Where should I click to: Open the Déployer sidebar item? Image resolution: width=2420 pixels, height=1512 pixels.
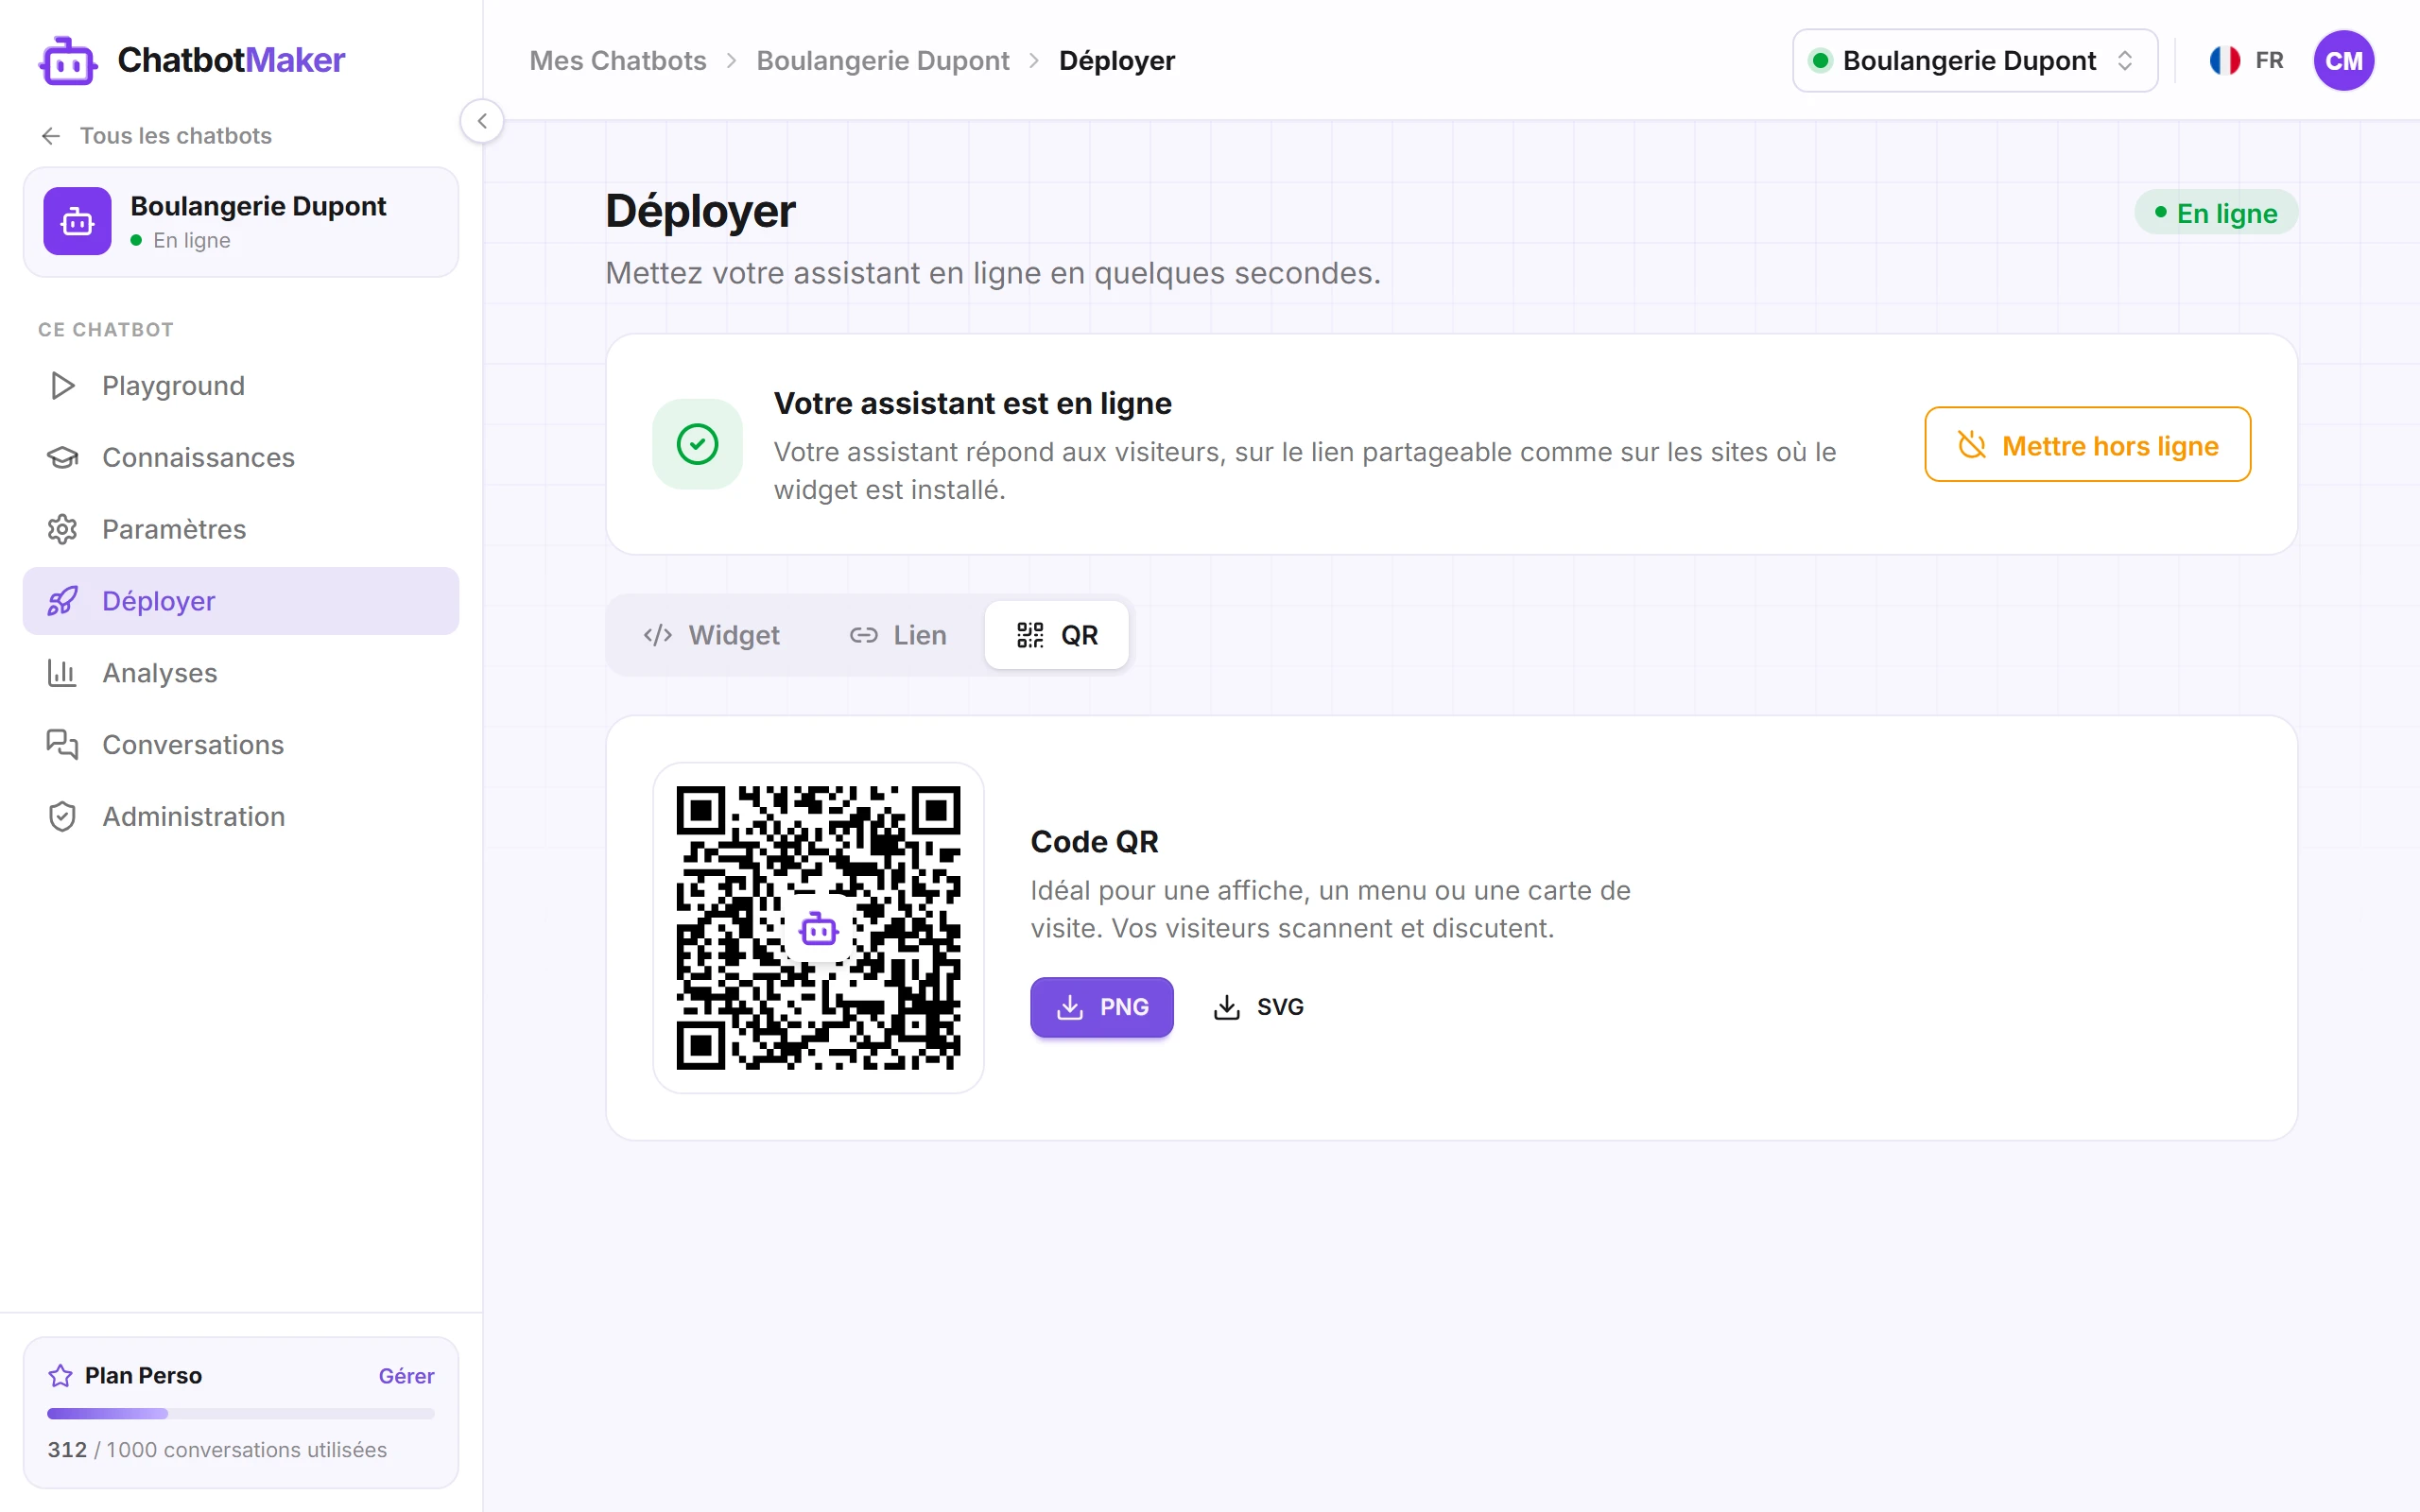(241, 601)
